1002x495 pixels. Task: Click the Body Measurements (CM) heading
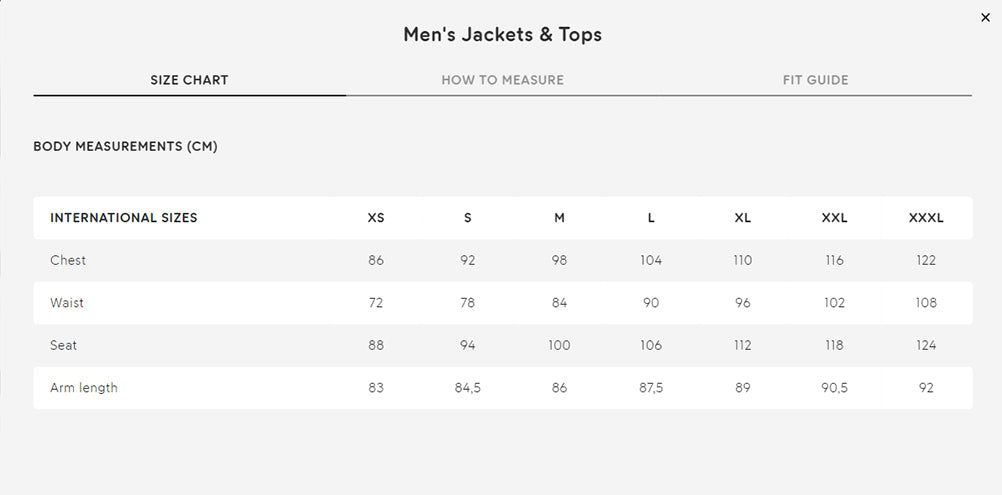point(125,146)
